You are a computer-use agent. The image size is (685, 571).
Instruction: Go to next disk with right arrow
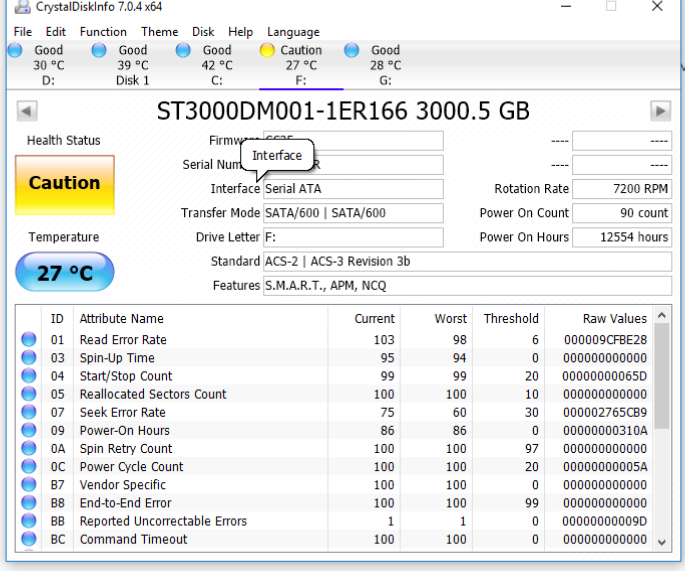[x=661, y=111]
